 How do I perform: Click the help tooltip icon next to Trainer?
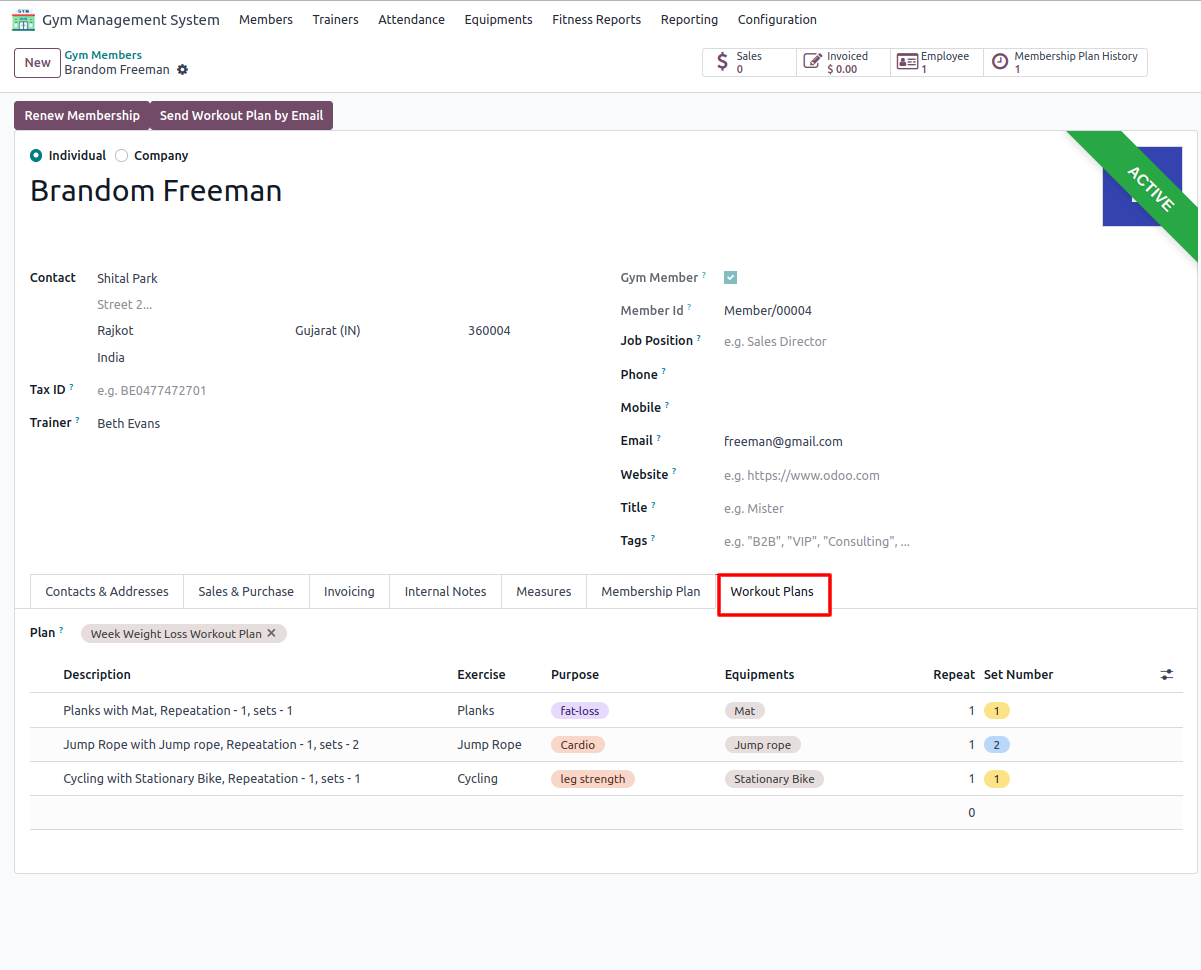(x=78, y=421)
